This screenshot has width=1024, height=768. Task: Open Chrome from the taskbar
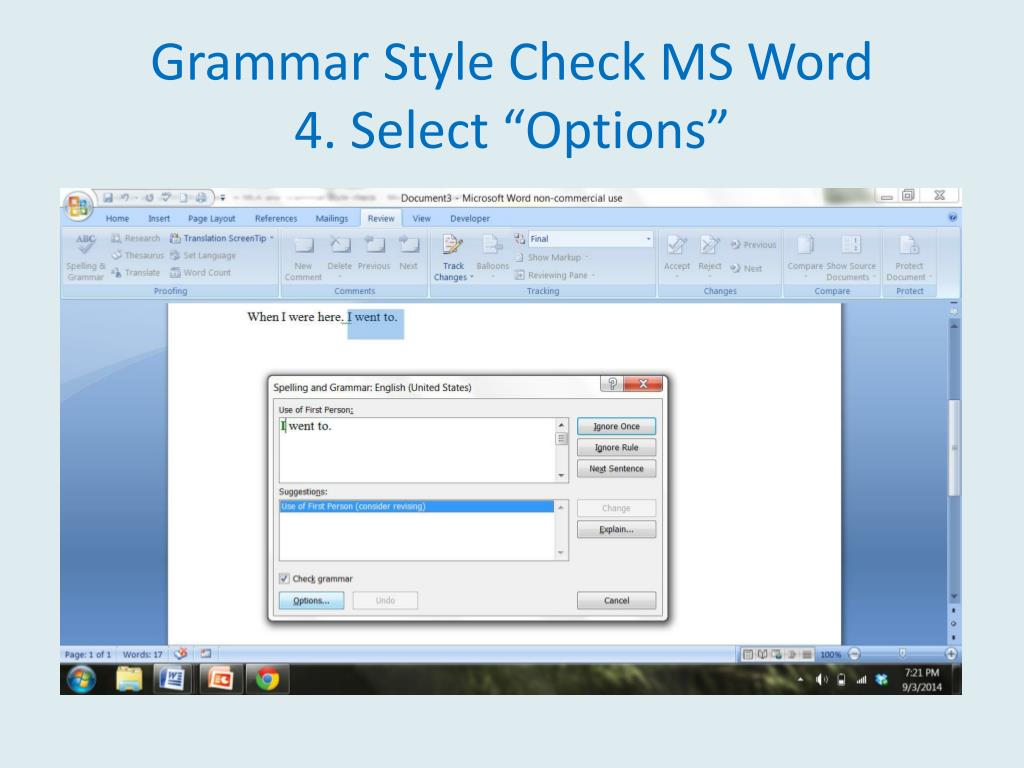[x=268, y=679]
